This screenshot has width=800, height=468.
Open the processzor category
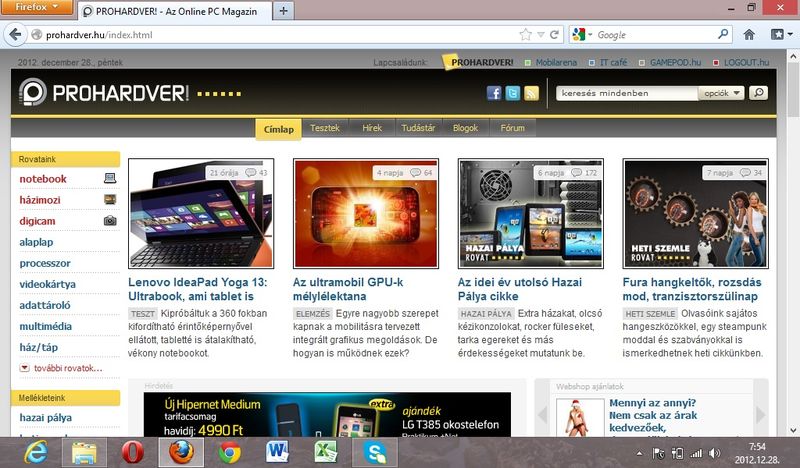[45, 263]
